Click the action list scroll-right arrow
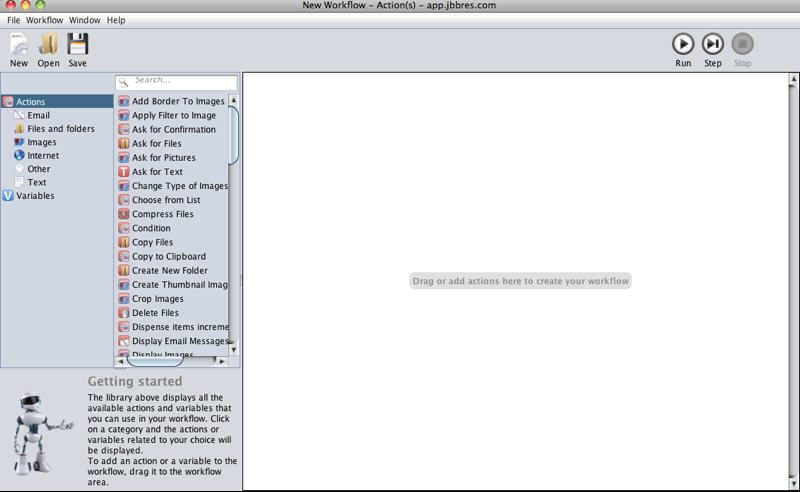 click(221, 361)
